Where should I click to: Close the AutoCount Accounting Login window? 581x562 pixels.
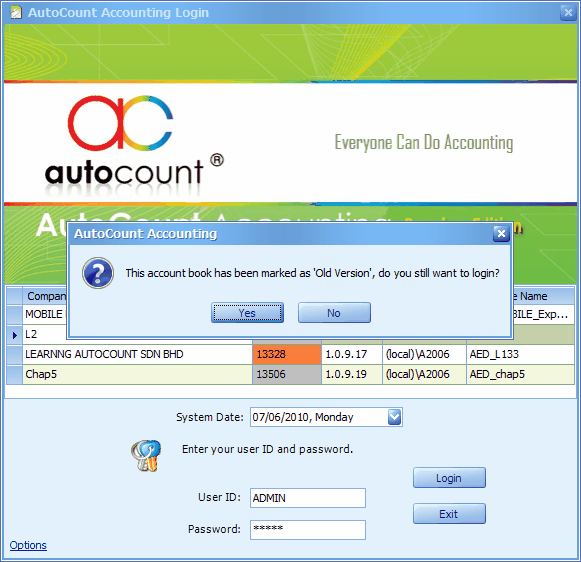[568, 13]
